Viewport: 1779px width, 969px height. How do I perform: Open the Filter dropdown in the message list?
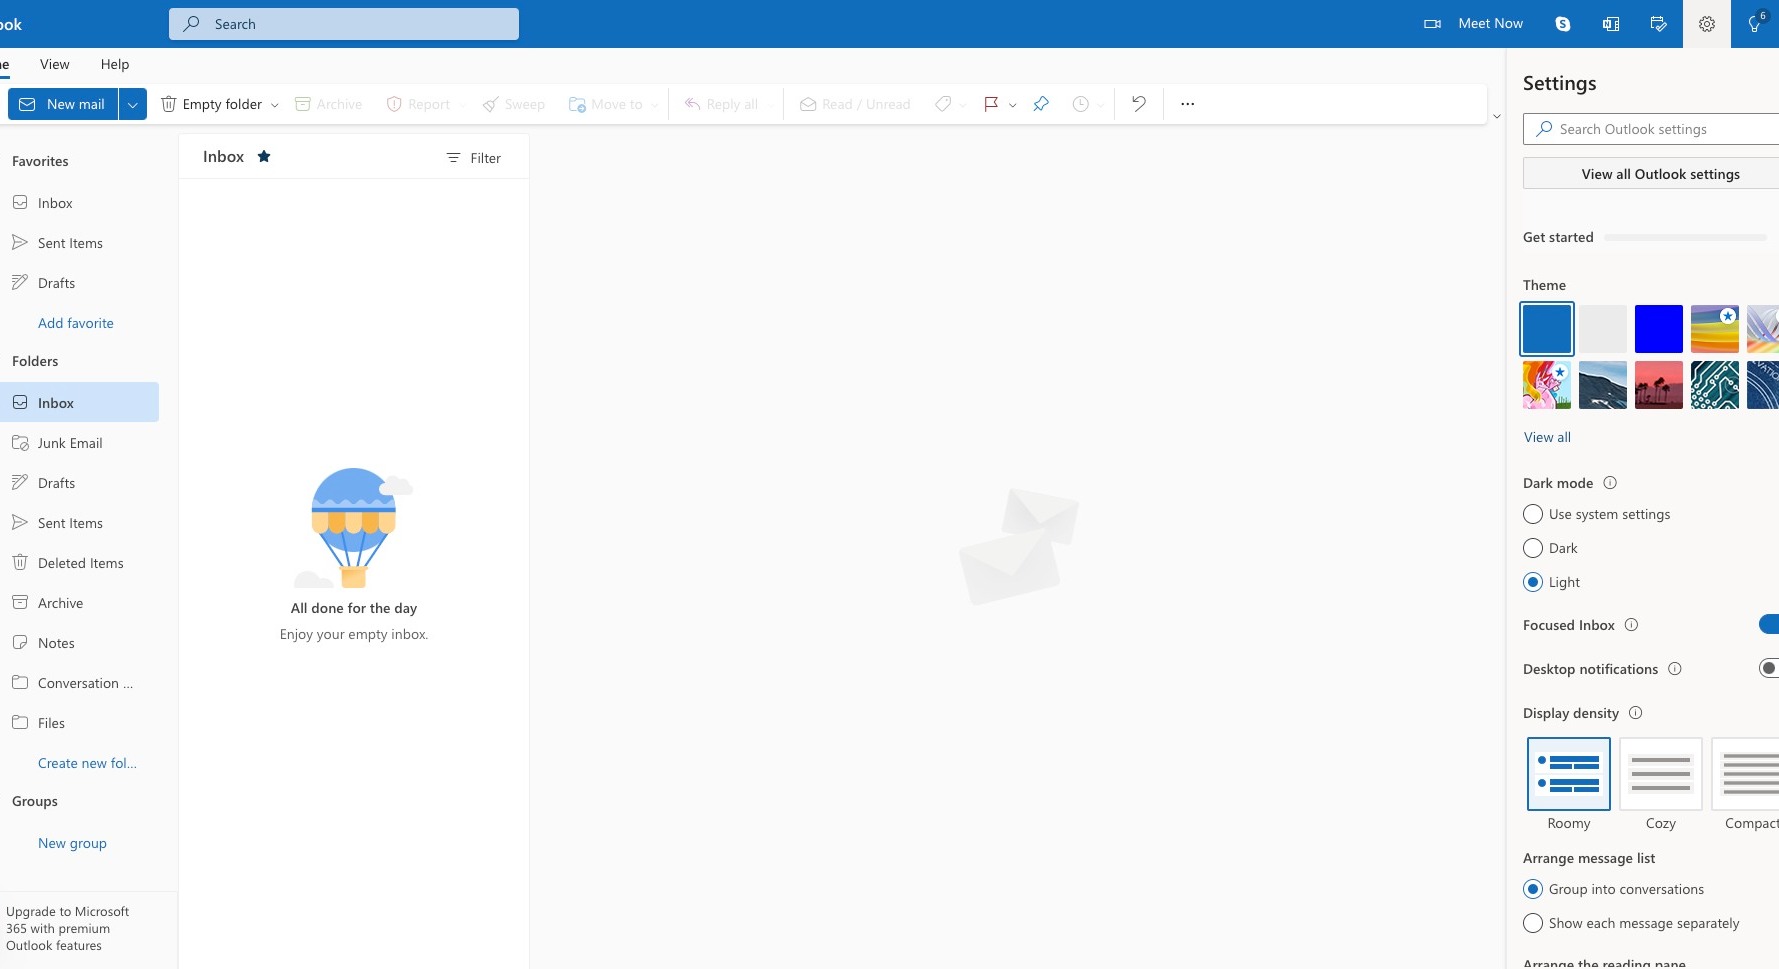coord(474,158)
